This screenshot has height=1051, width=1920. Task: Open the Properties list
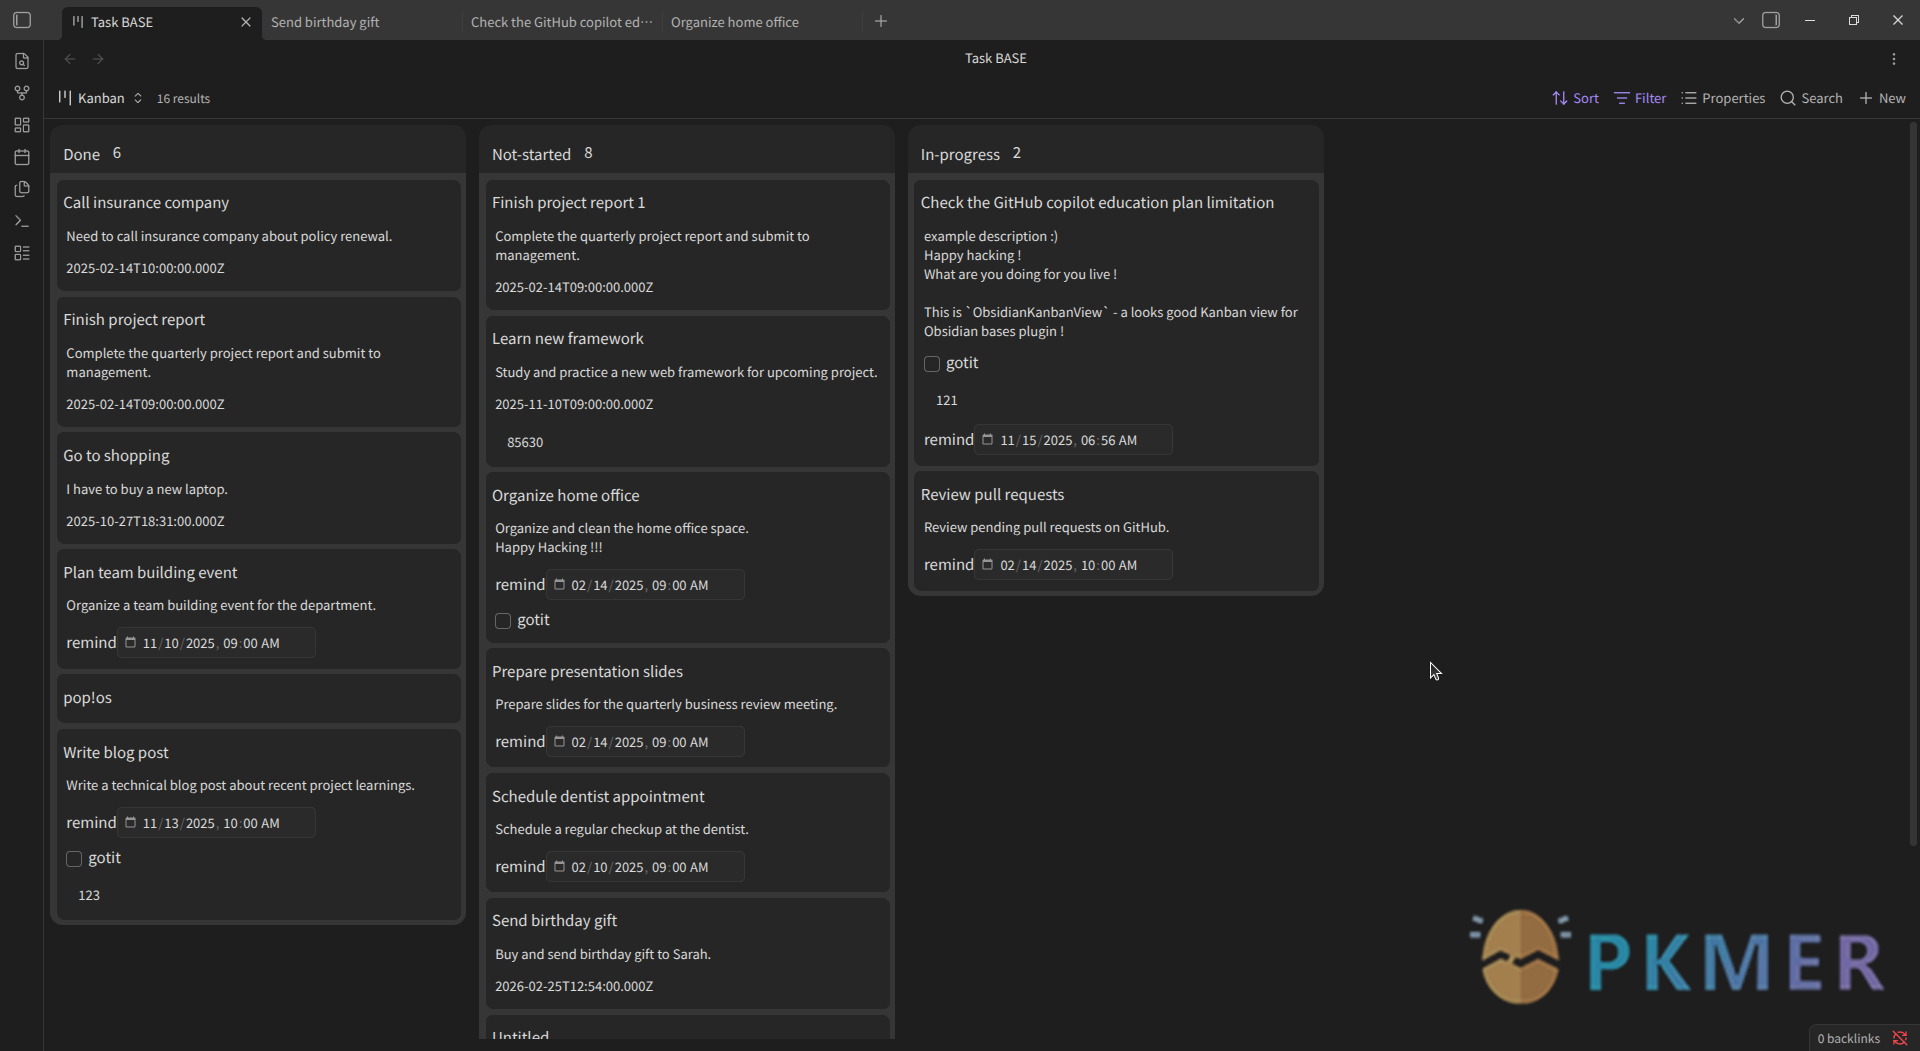[x=1723, y=98]
